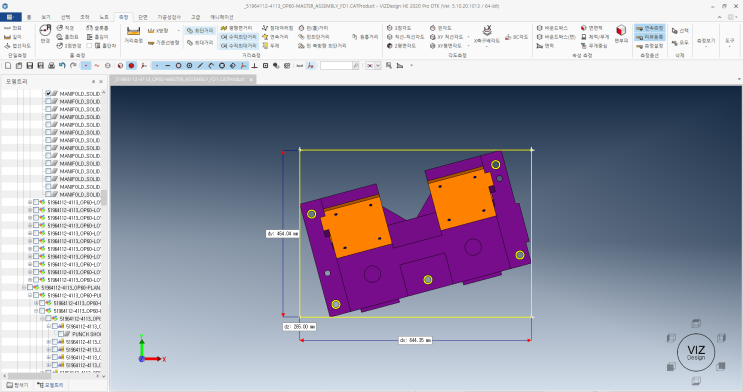Click 선택 in the 삭제 delete group
Screen dimensions: 743x392
click(680, 31)
